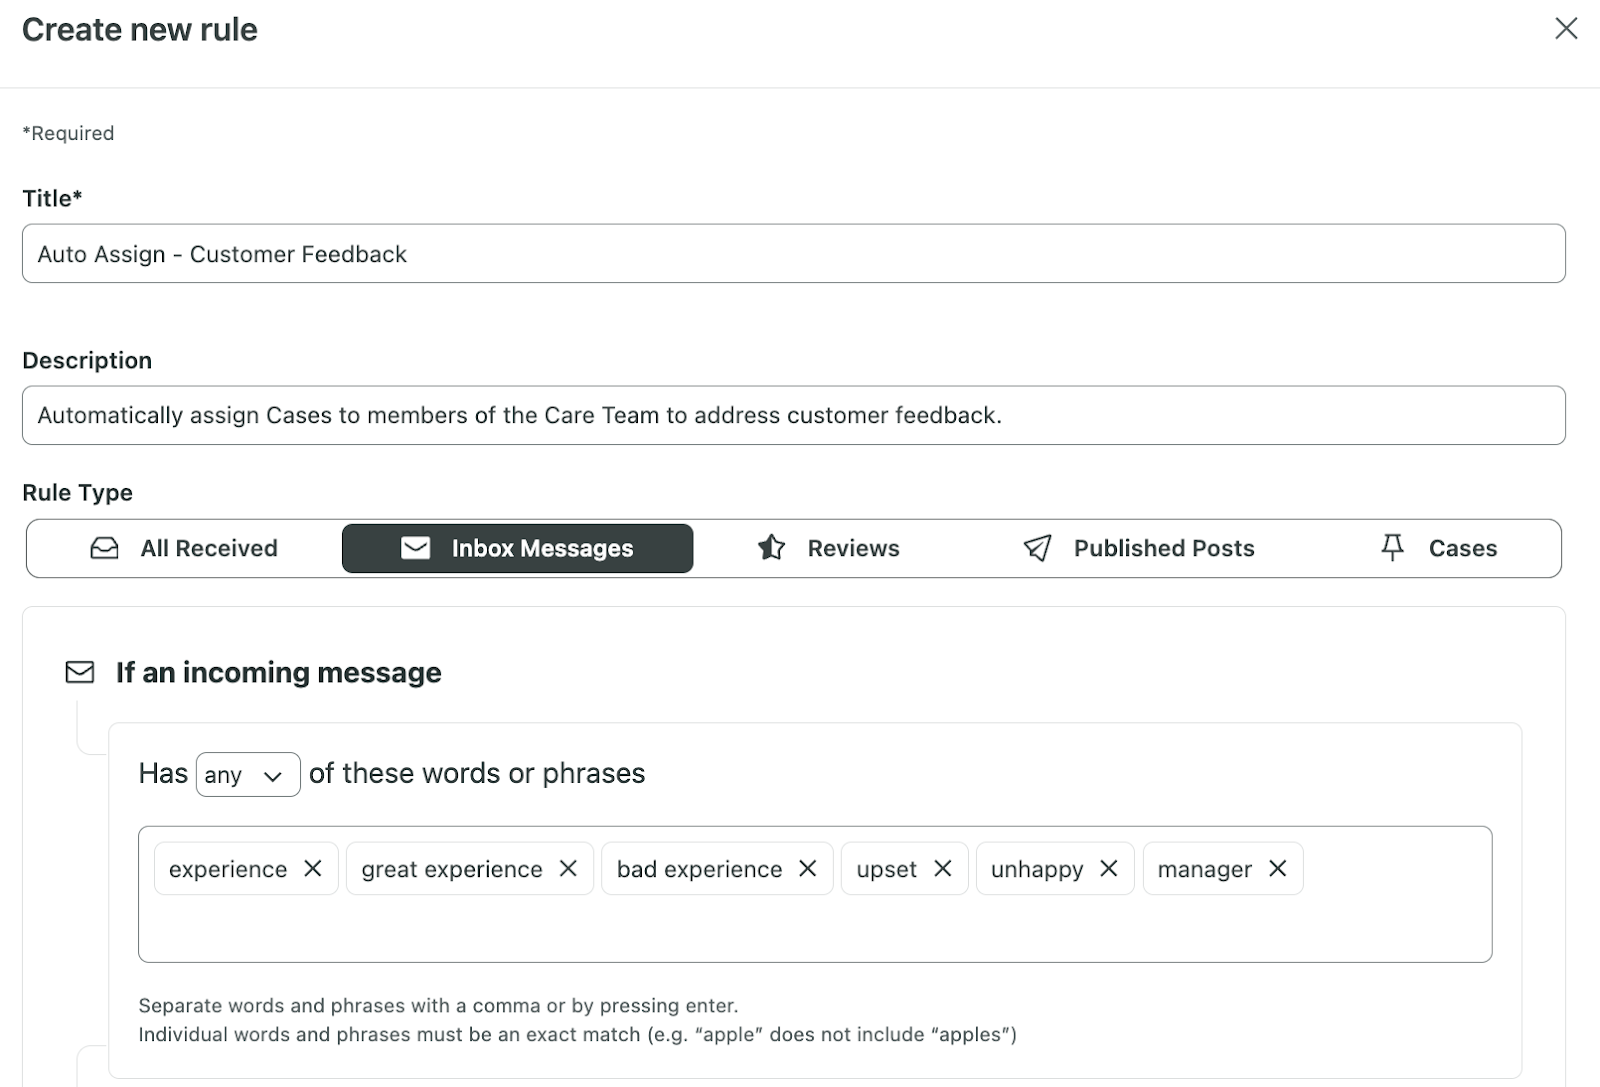1600x1087 pixels.
Task: Choose the Published Posts rule type
Action: [1139, 548]
